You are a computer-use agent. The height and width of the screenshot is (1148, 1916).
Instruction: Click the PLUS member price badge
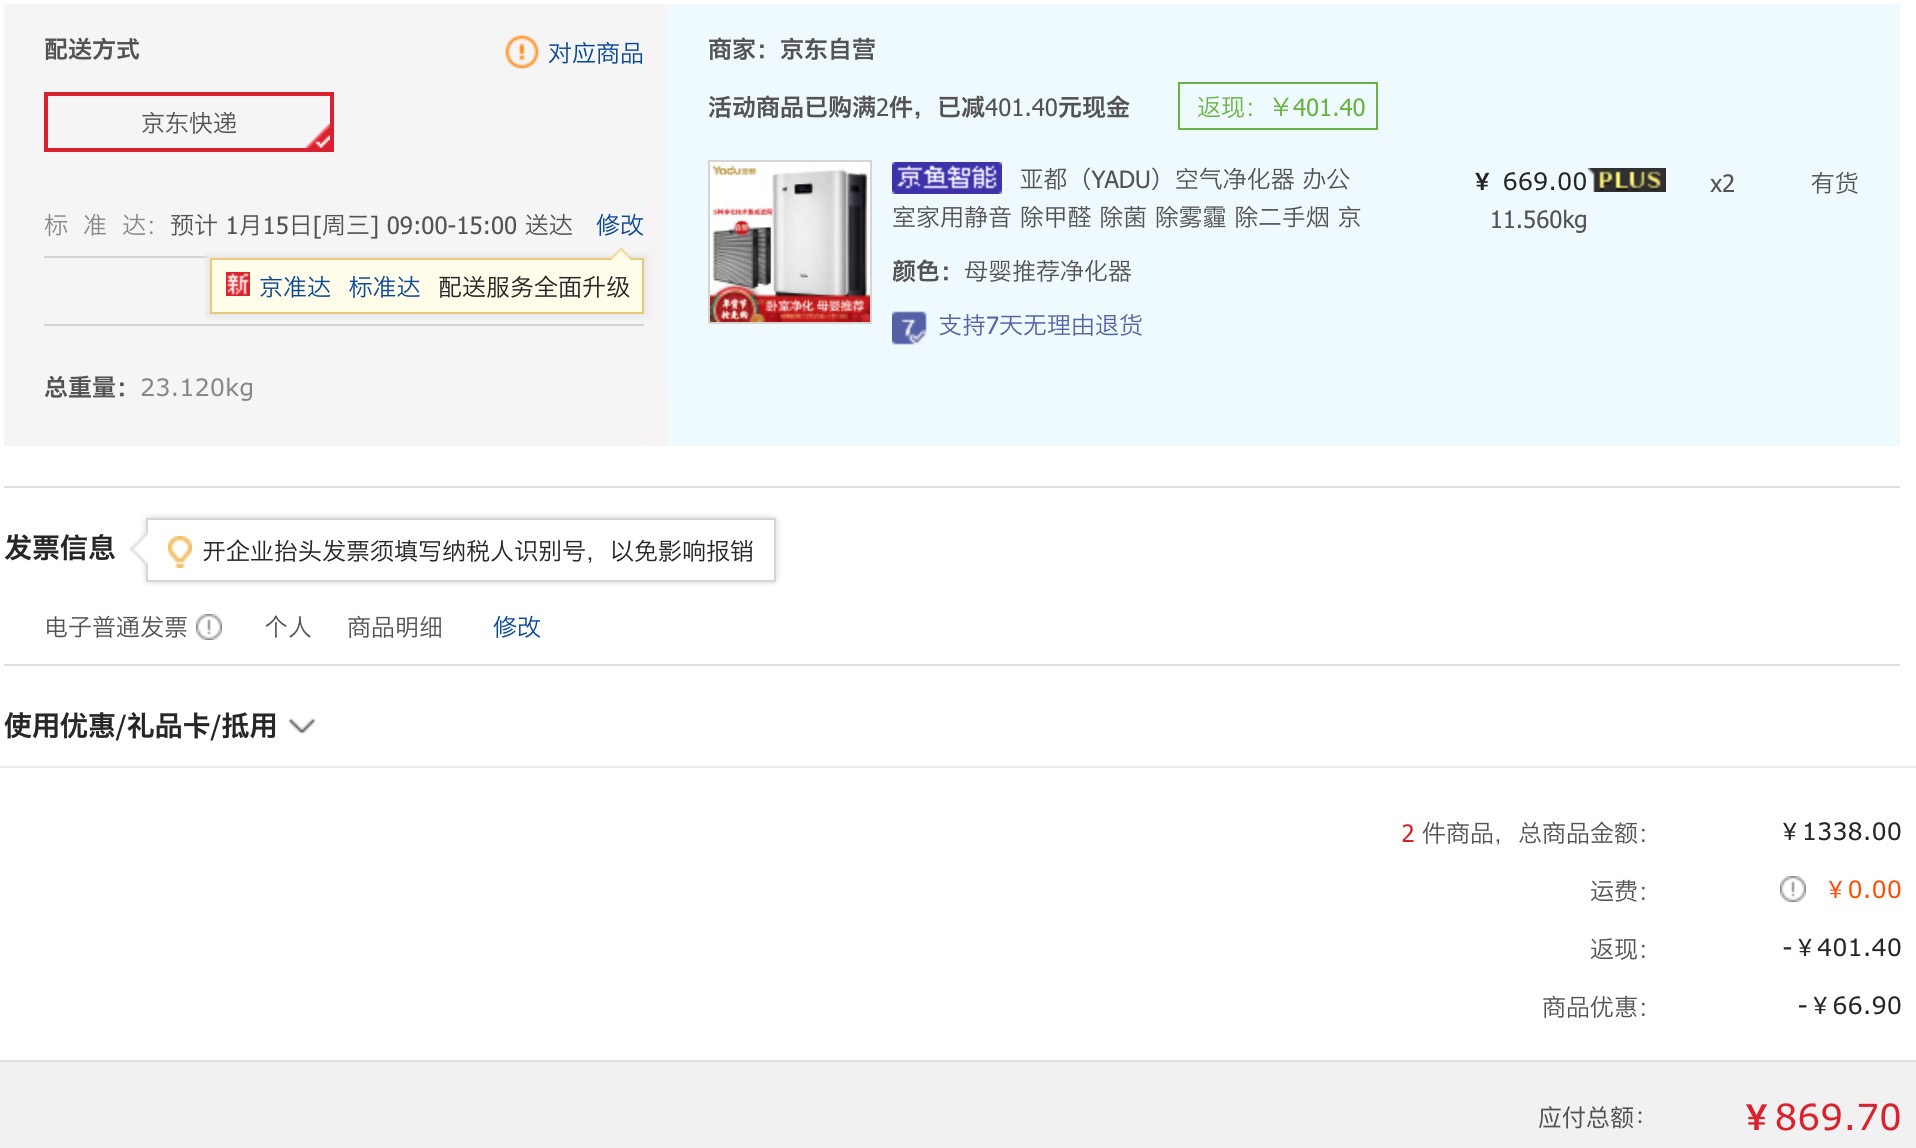1629,180
